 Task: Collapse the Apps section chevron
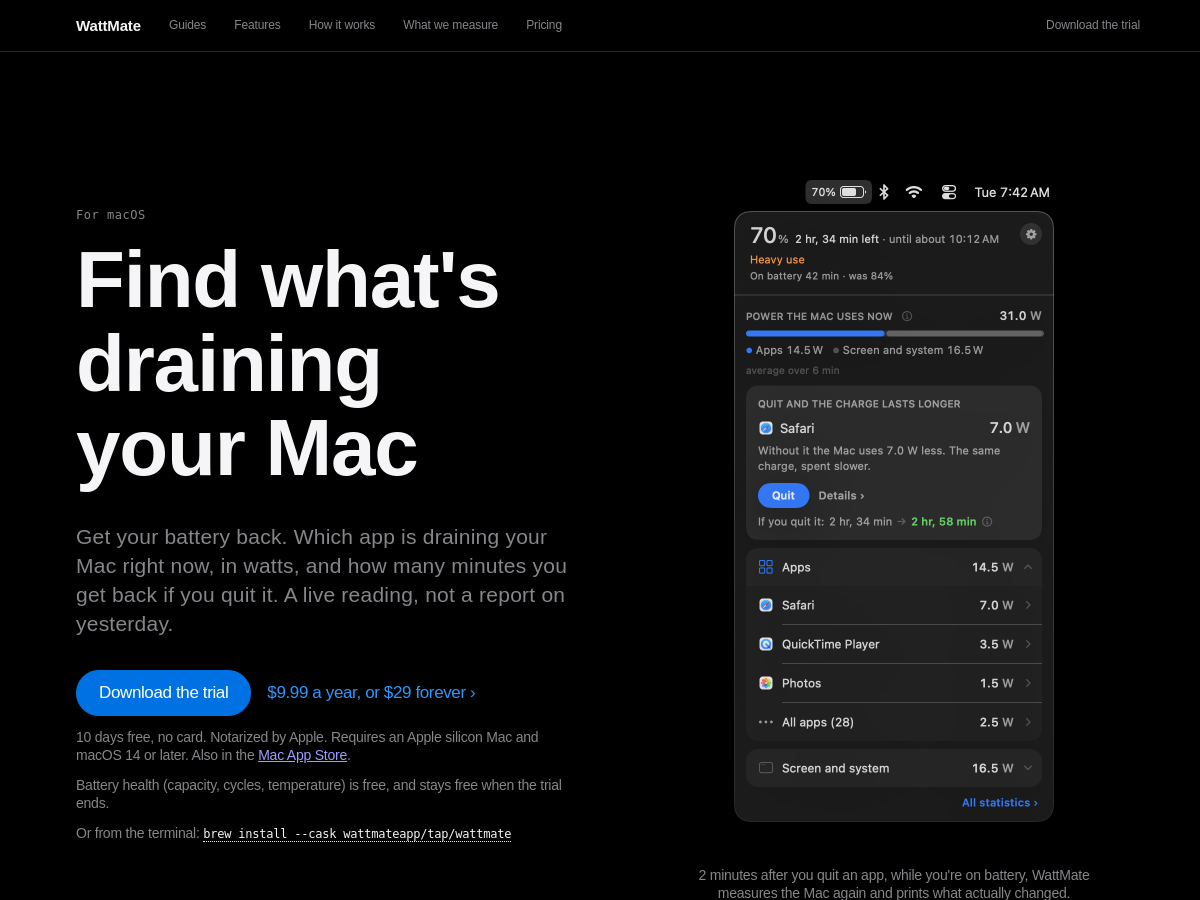[1028, 567]
